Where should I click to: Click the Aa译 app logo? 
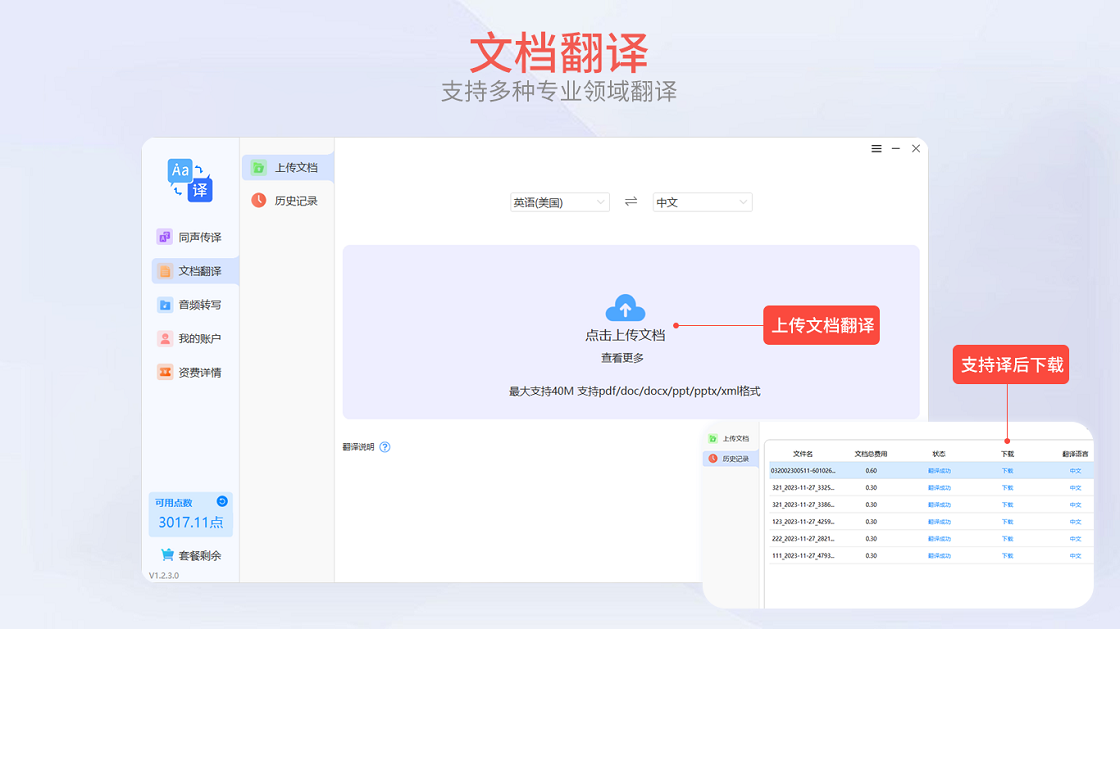click(x=190, y=181)
